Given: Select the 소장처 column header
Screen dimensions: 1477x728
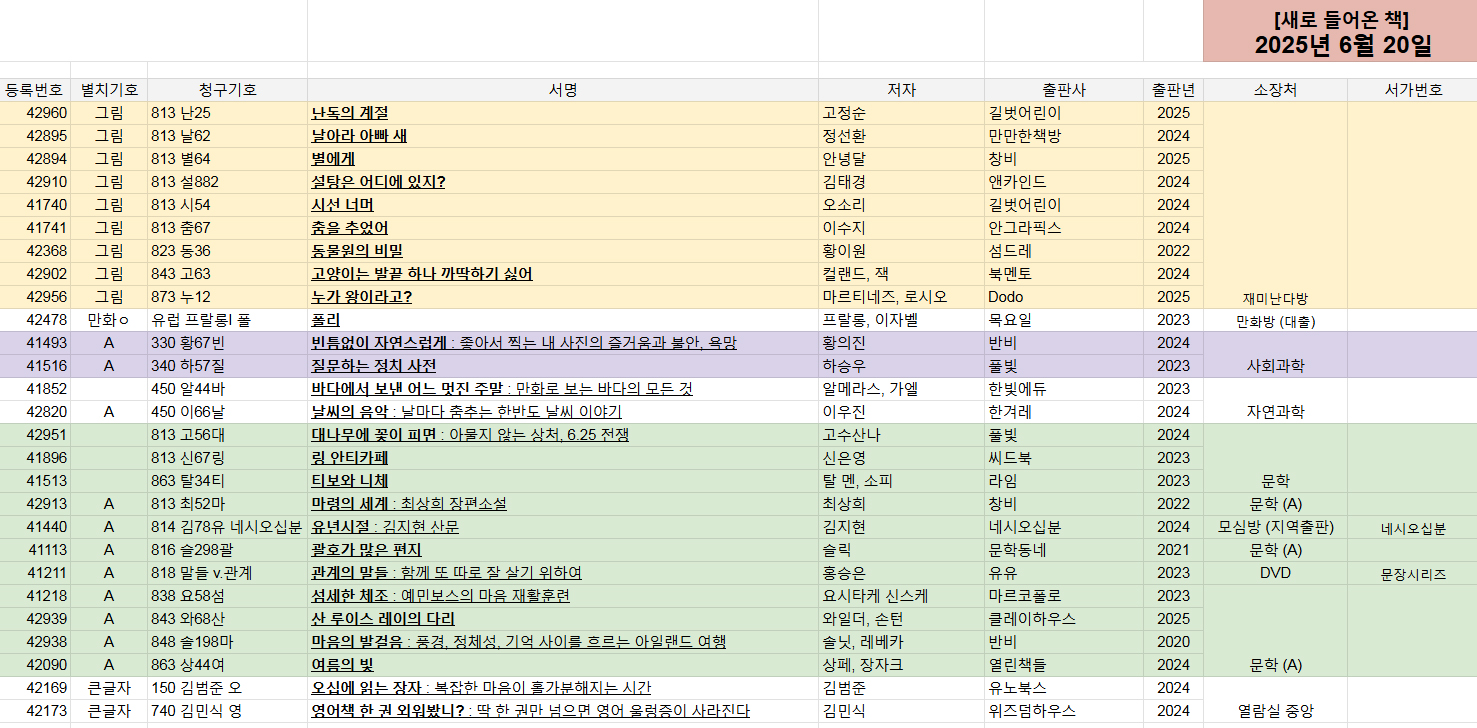Looking at the screenshot, I should (x=1275, y=90).
